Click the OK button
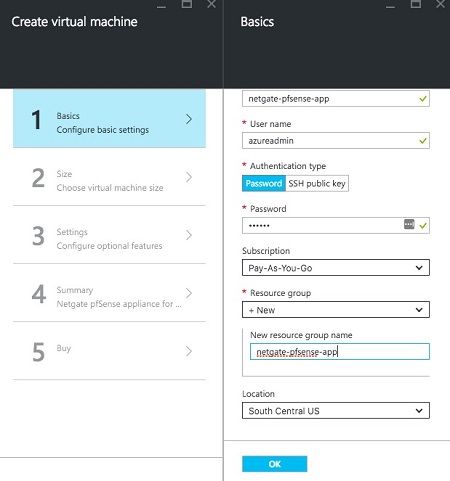The height and width of the screenshot is (481, 450). 275,464
